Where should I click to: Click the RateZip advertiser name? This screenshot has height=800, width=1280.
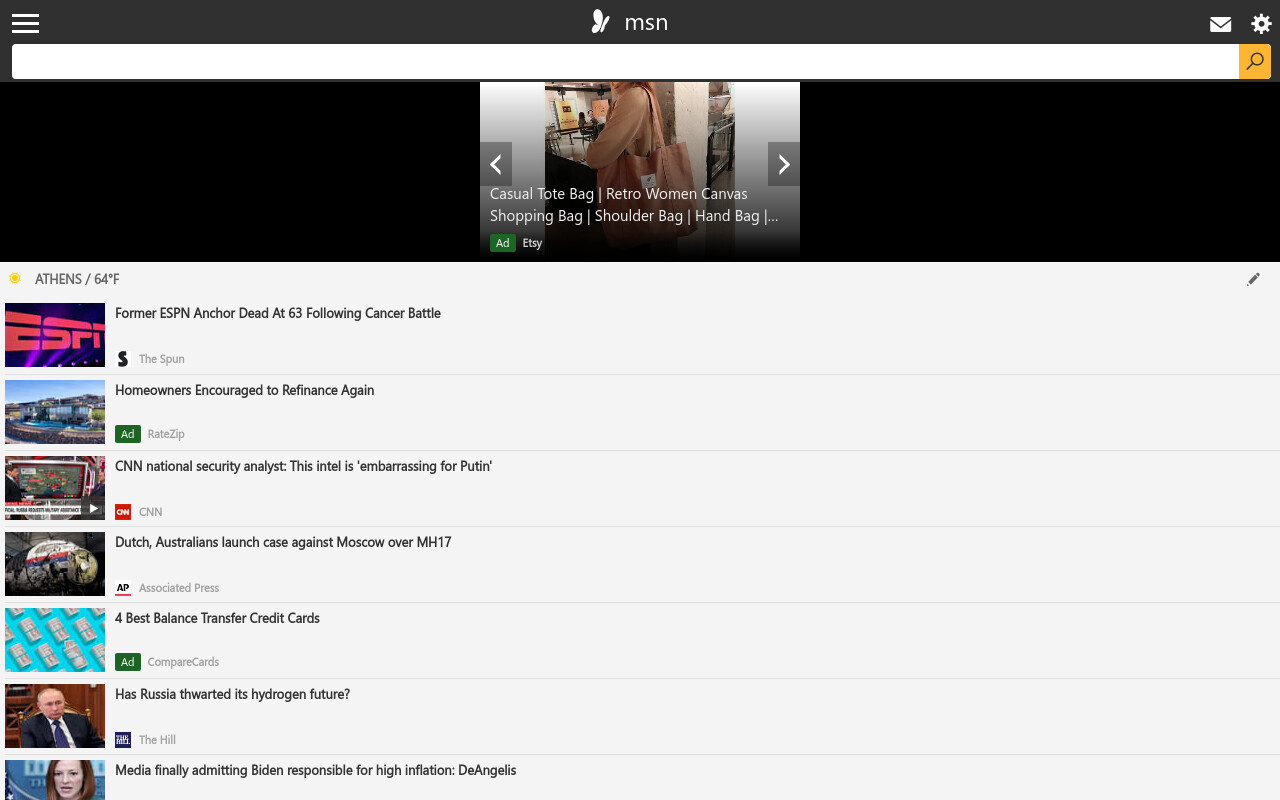click(x=166, y=434)
